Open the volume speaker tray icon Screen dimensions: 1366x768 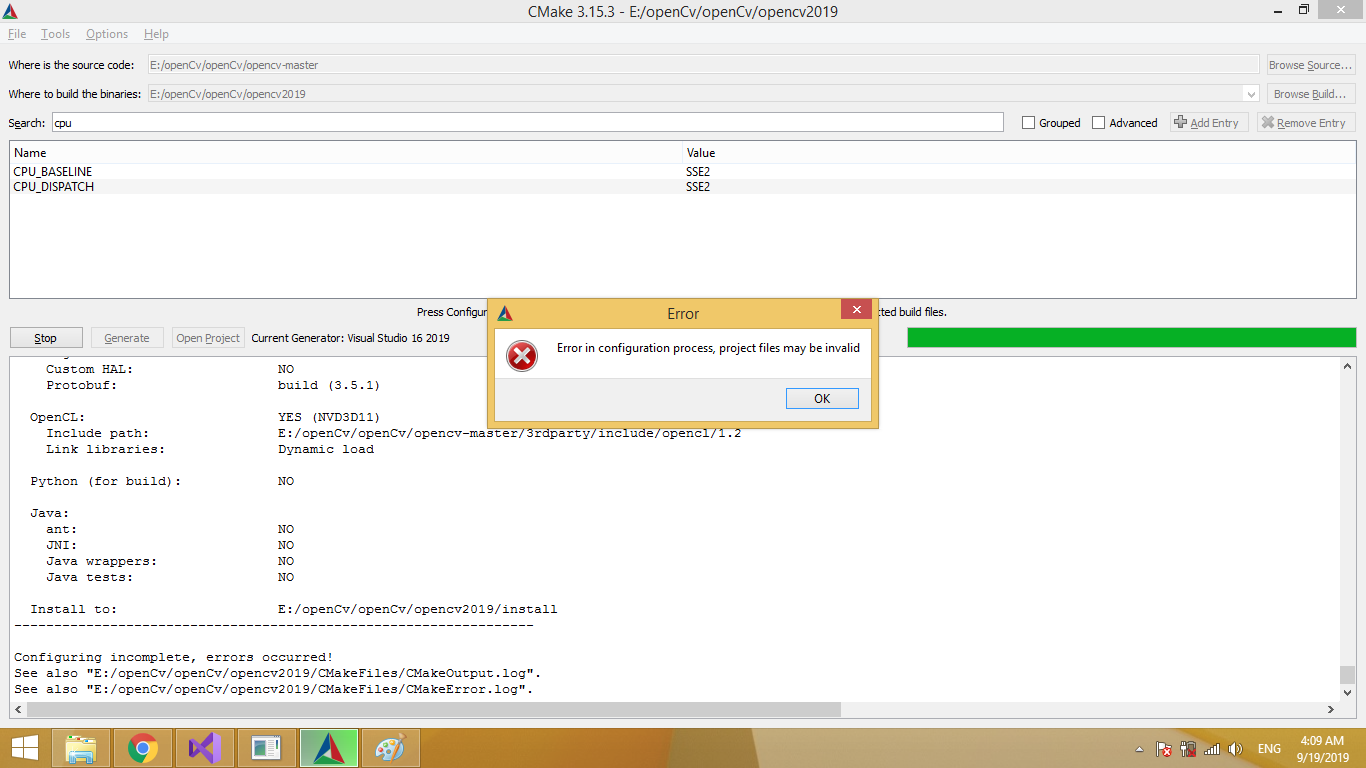click(x=1236, y=749)
